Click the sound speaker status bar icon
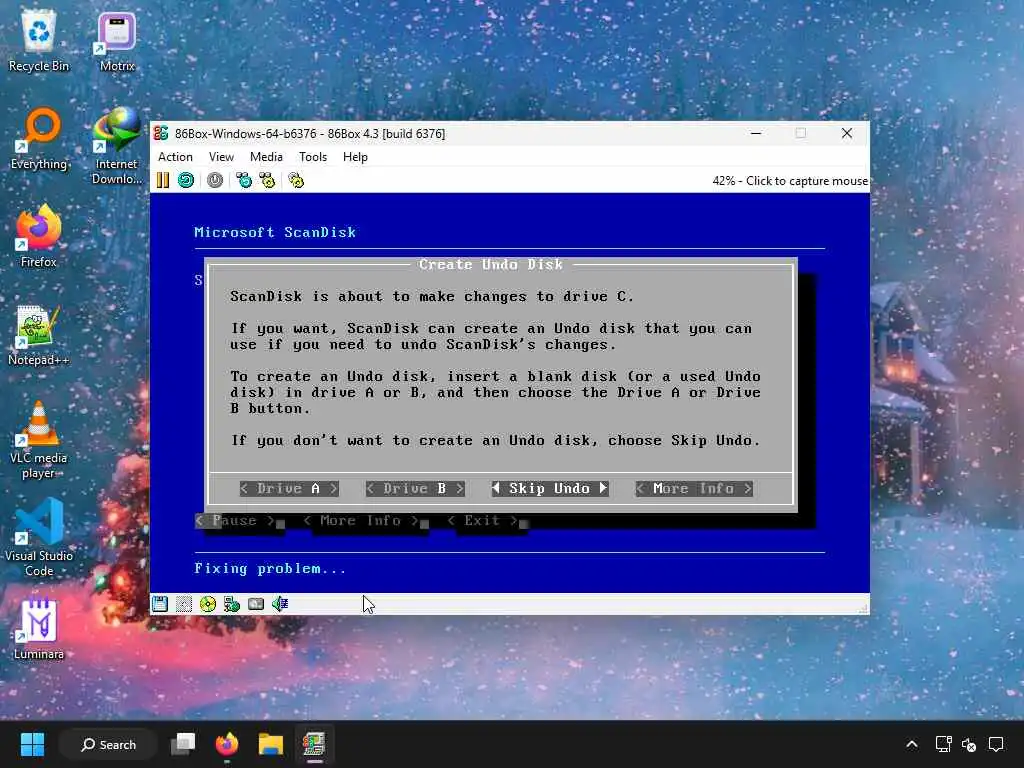This screenshot has width=1024, height=768. 280,604
